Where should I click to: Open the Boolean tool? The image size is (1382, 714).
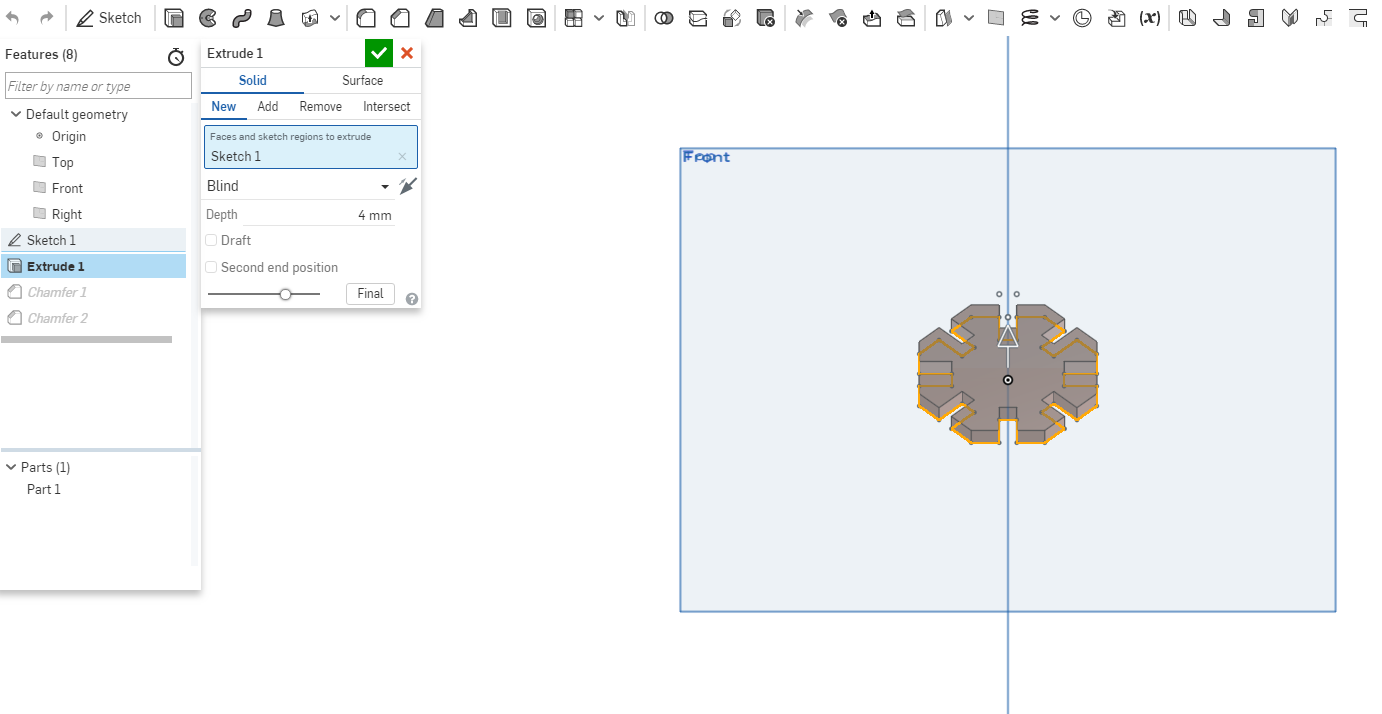[663, 18]
